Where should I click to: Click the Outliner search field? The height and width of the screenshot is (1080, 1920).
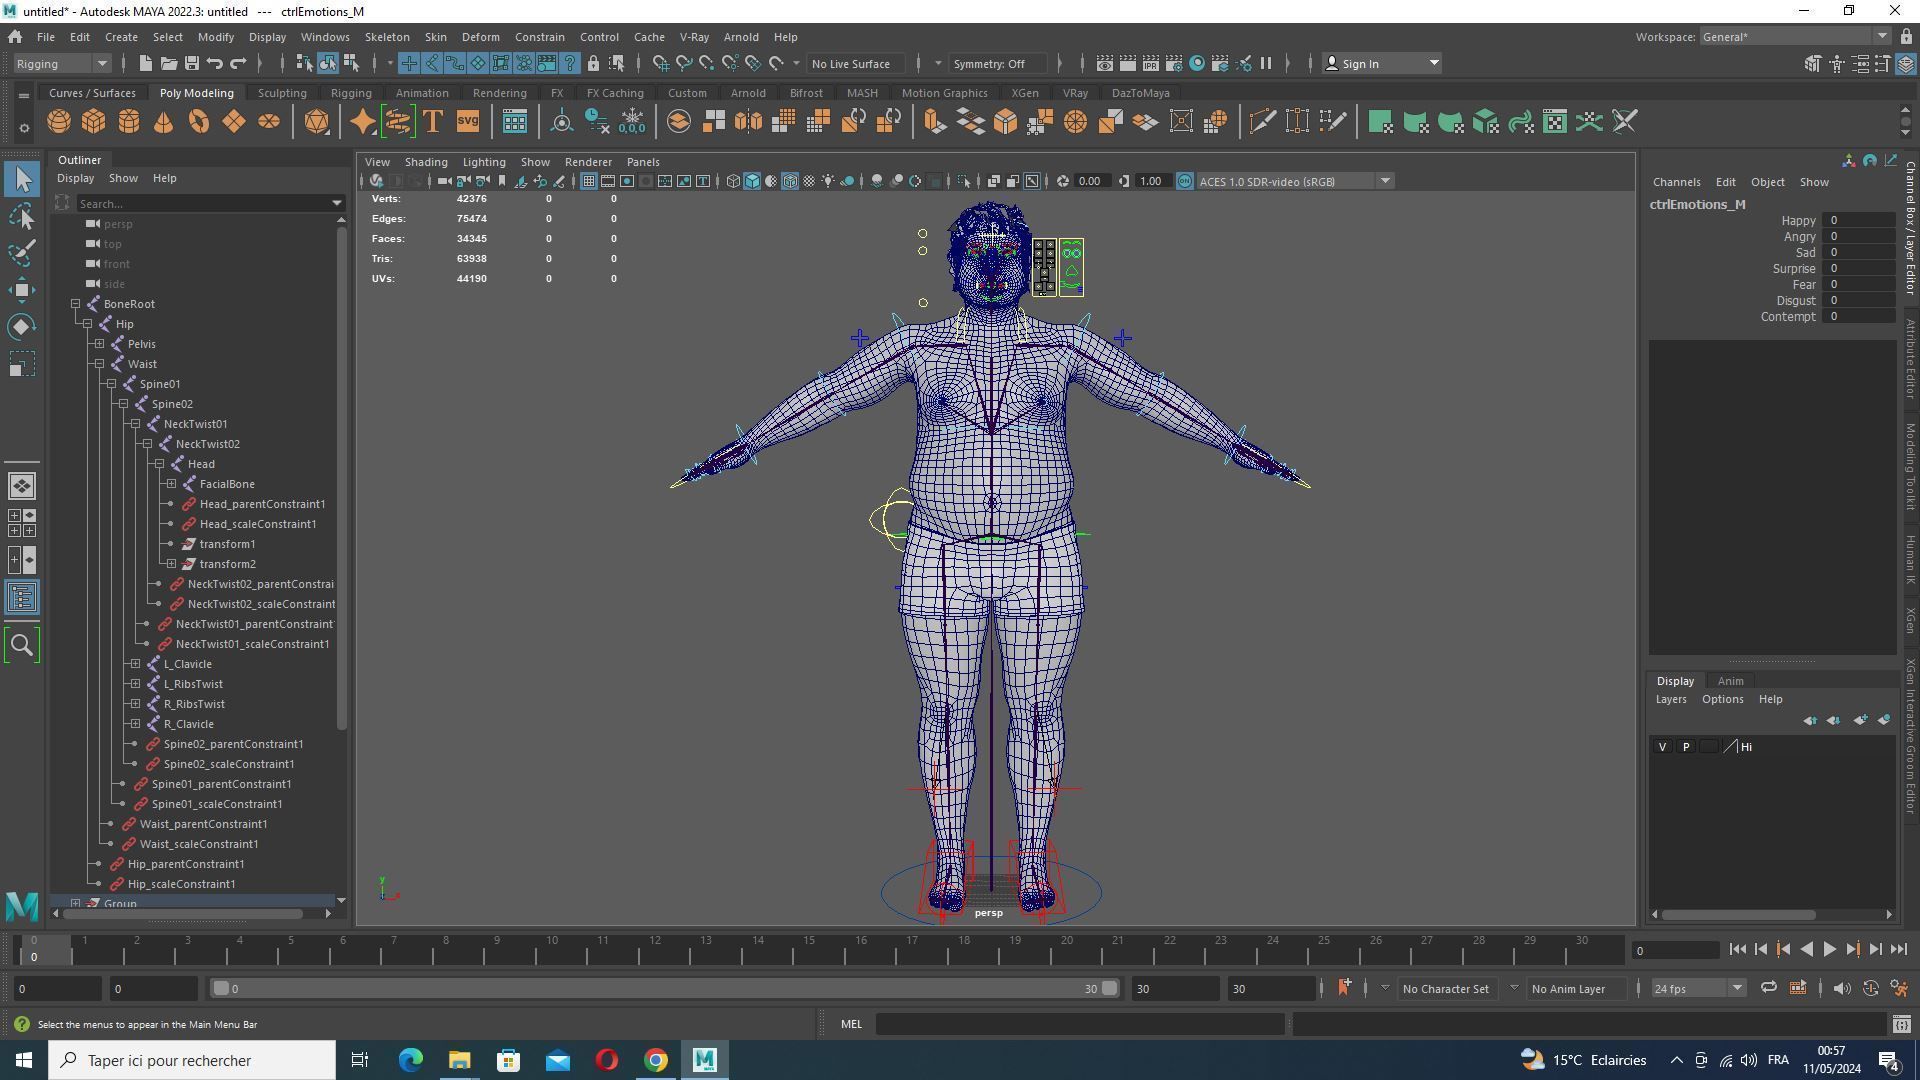(203, 203)
